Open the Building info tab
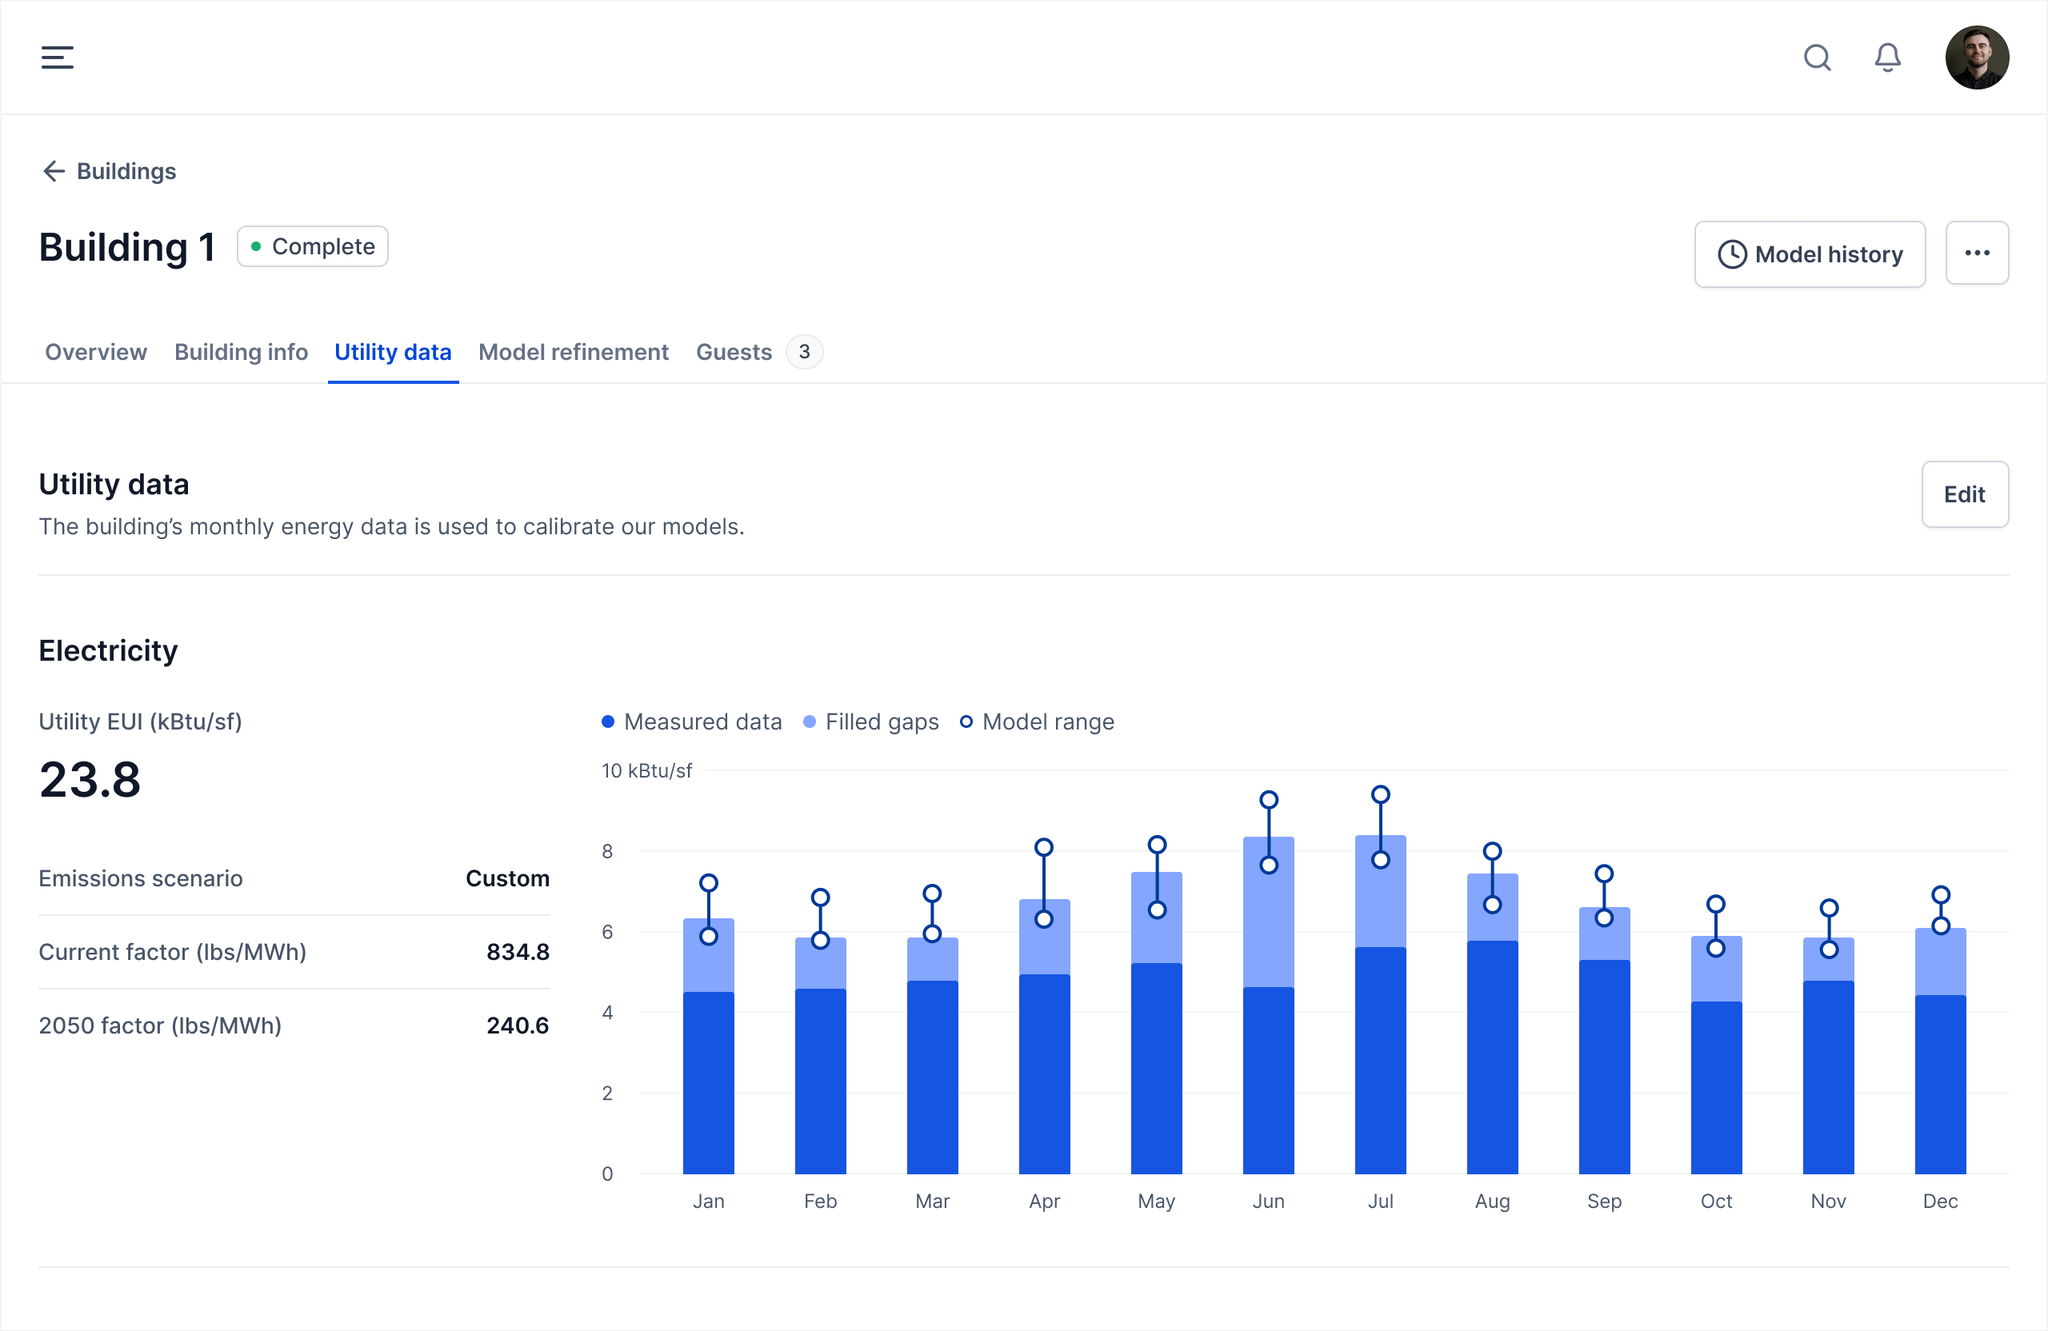 (241, 352)
